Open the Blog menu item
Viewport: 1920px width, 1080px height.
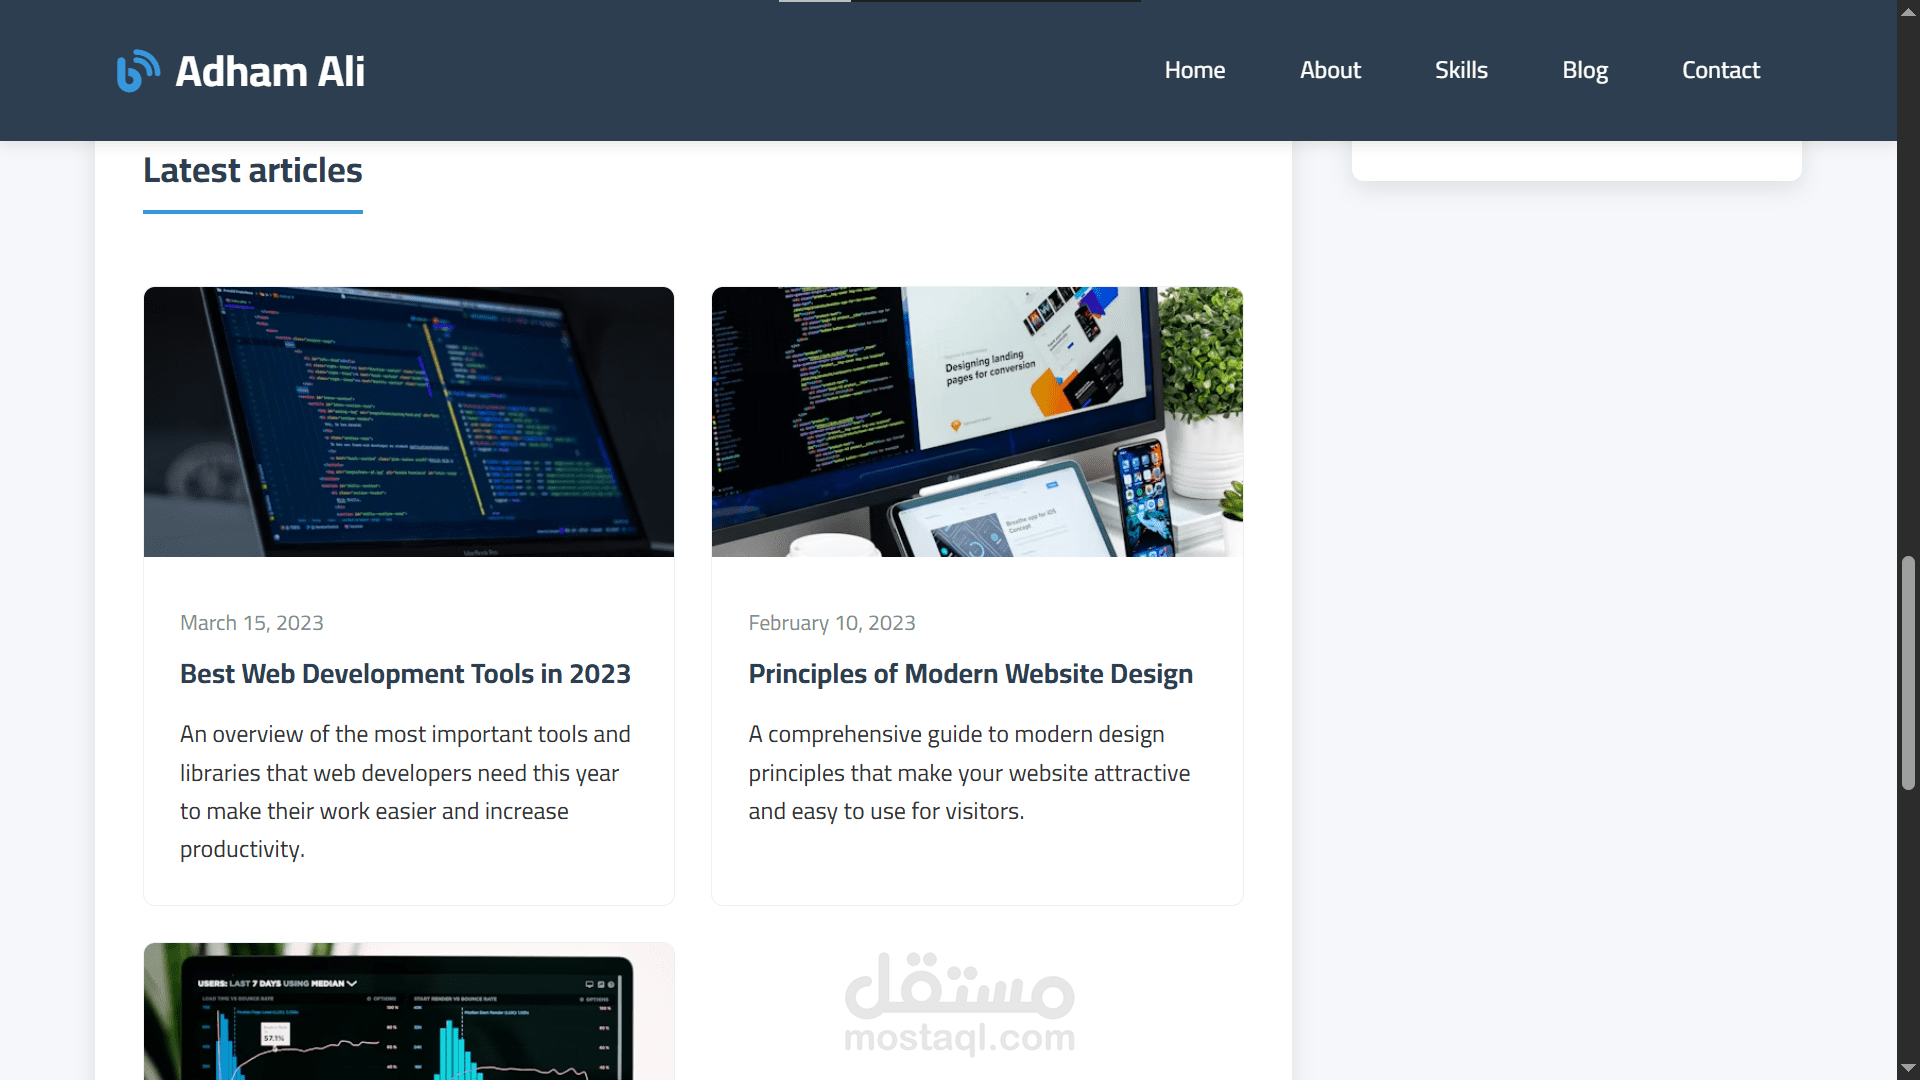tap(1585, 70)
